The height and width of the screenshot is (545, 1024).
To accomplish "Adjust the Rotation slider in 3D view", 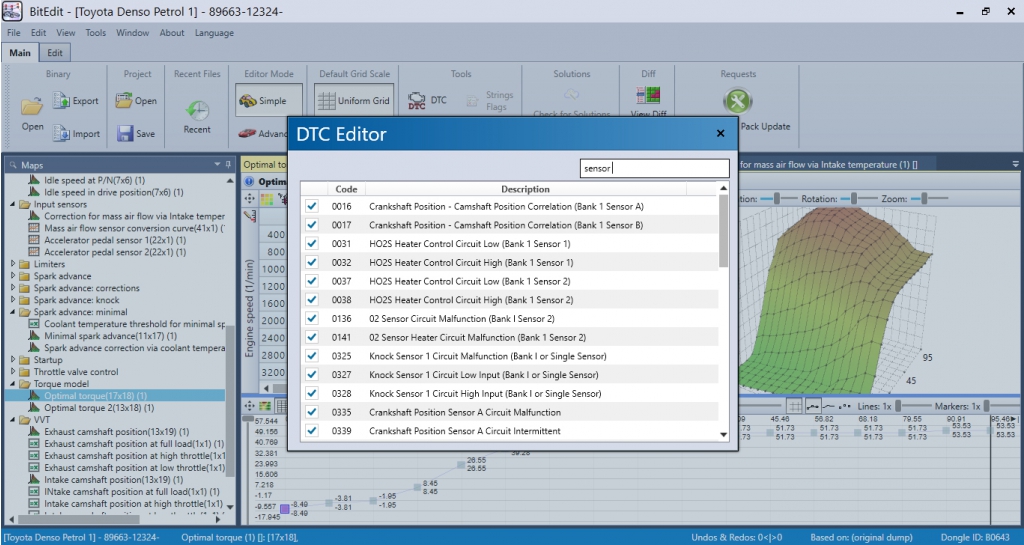I will 854,198.
